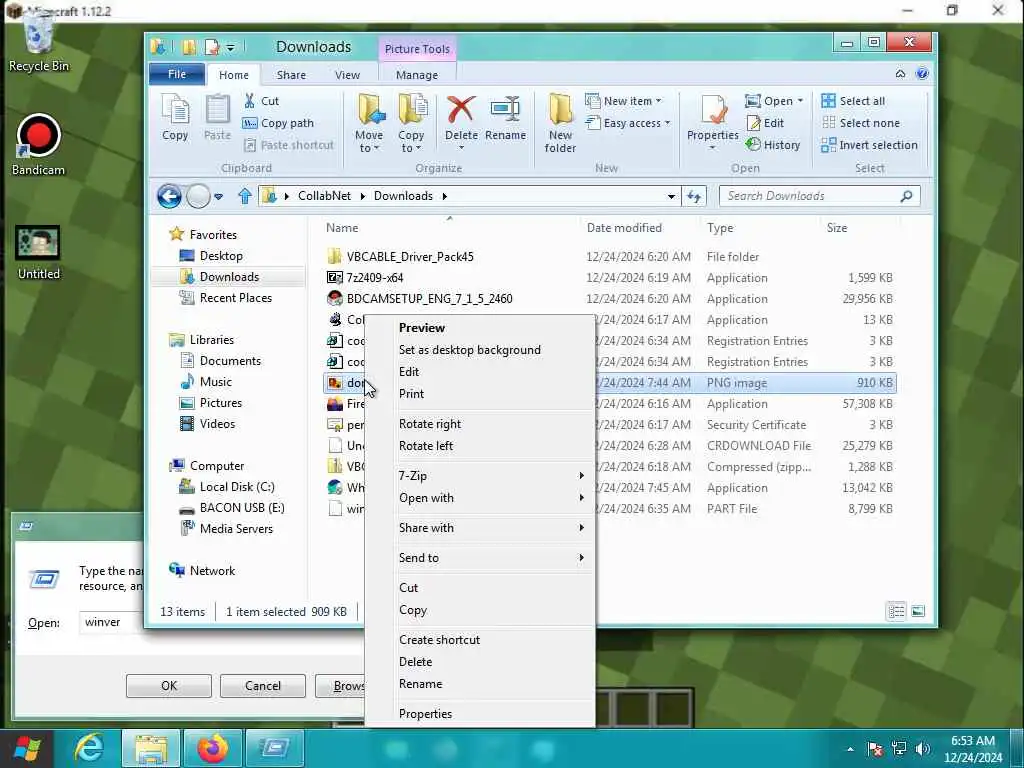Click Select all in ribbon
Viewport: 1024px width, 768px height.
[x=853, y=101]
